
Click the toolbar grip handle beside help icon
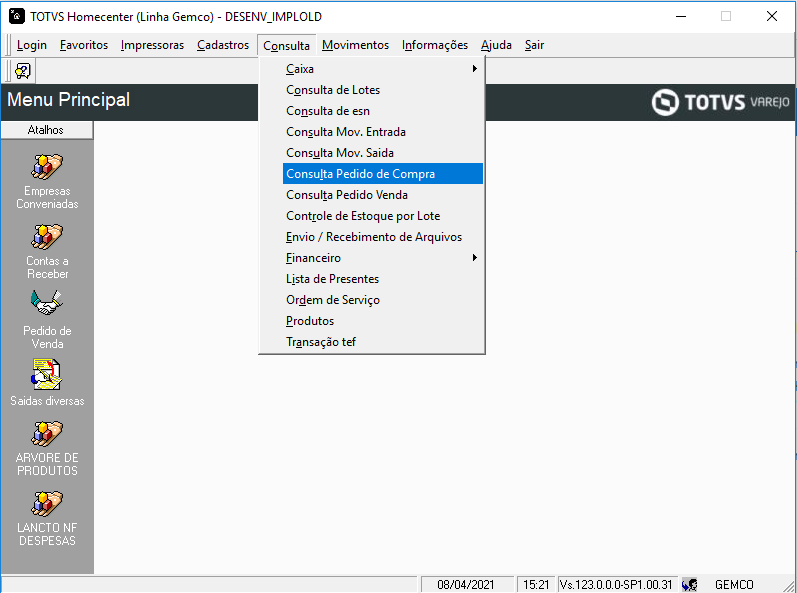pos(8,71)
